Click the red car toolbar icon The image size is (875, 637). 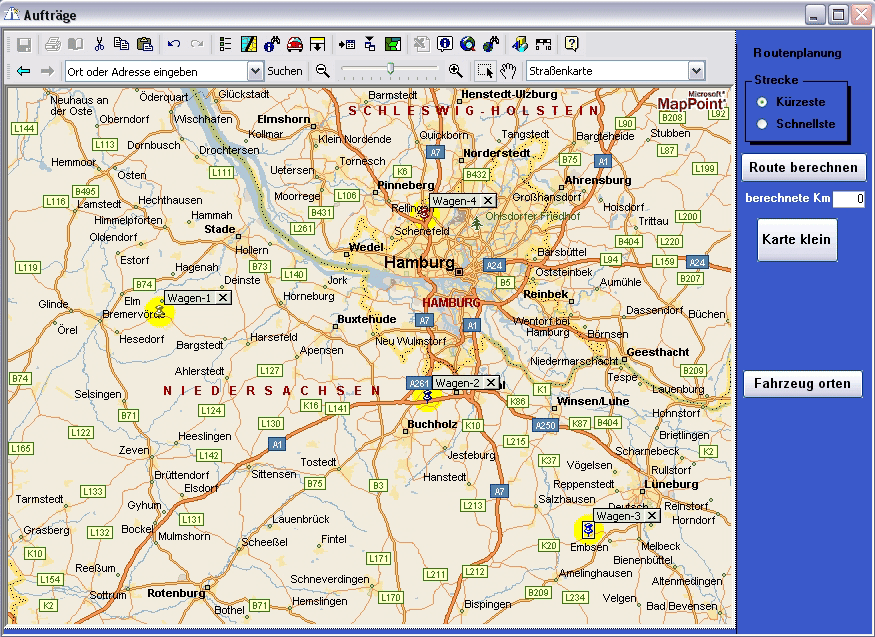[295, 44]
